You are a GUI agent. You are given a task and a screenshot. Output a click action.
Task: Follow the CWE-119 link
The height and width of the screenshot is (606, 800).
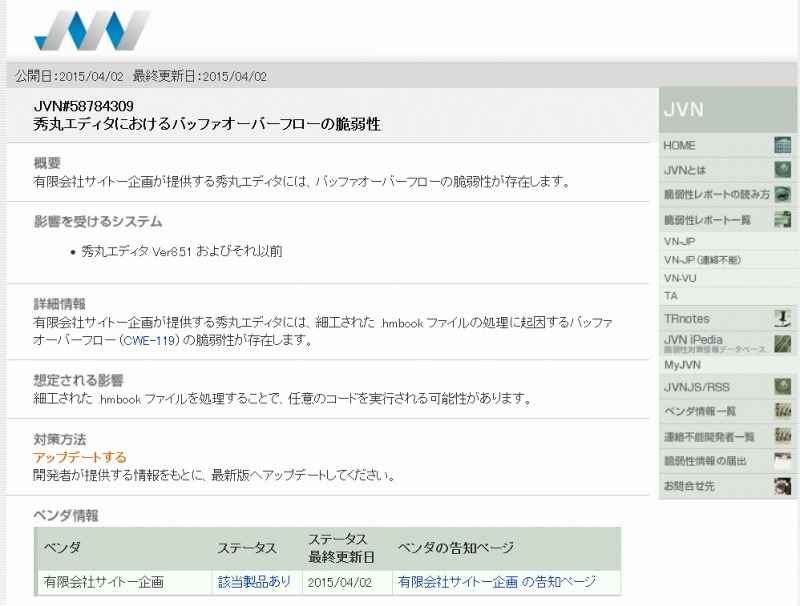tap(149, 340)
